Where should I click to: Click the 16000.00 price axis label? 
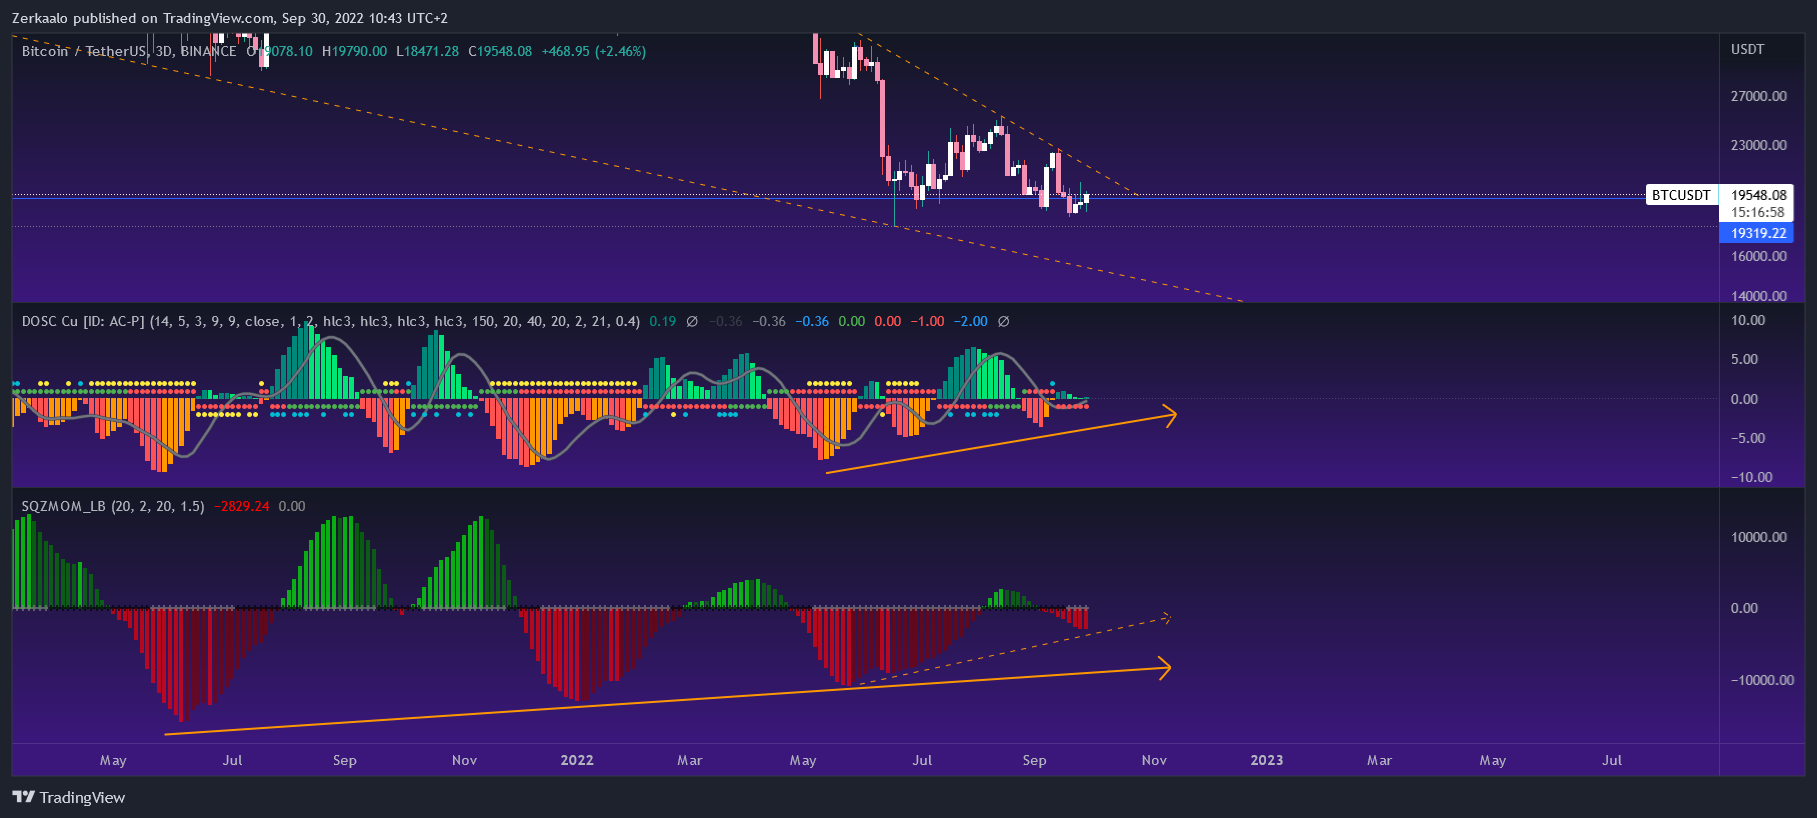coord(1759,256)
